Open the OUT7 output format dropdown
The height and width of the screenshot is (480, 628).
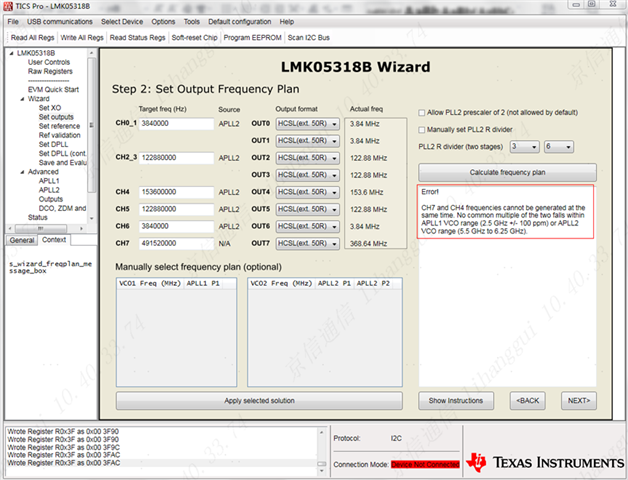(308, 244)
